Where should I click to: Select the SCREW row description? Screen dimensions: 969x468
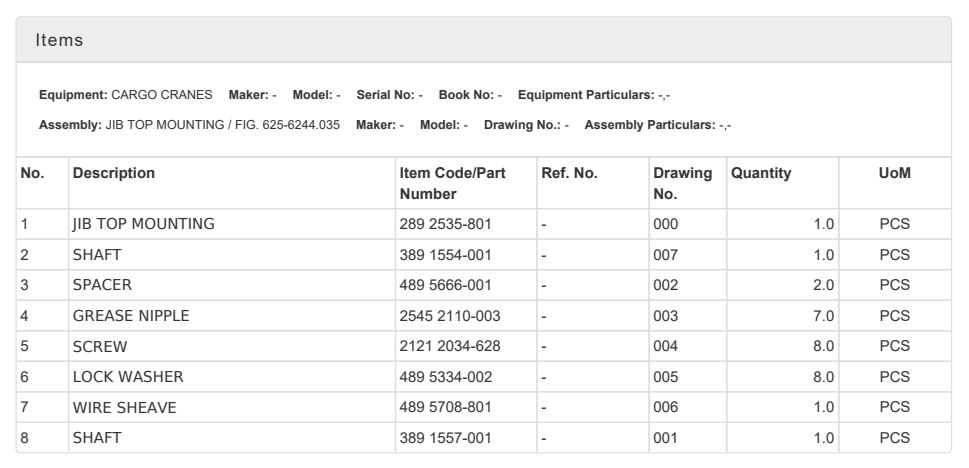98,346
